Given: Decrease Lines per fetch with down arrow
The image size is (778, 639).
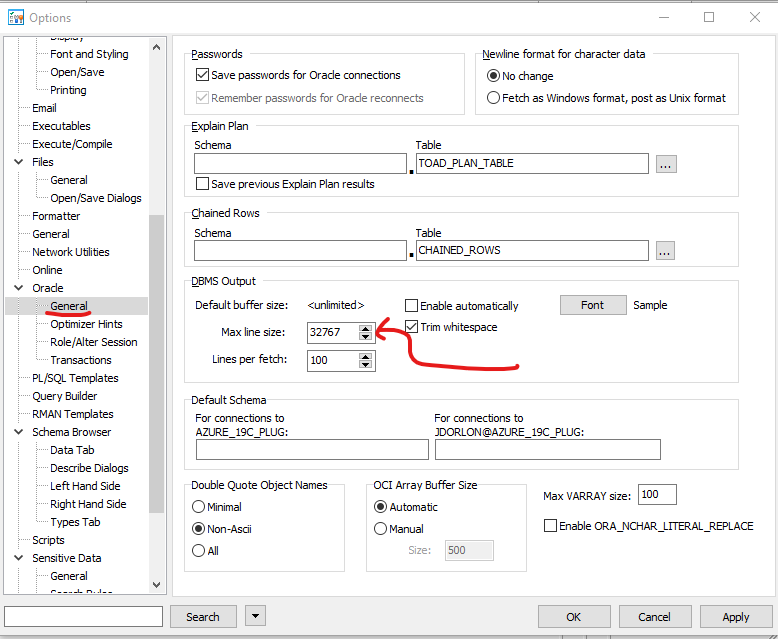Looking at the screenshot, I should click(x=366, y=365).
